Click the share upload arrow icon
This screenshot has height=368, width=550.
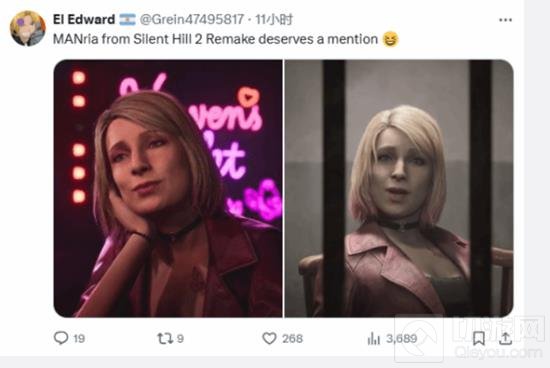click(505, 339)
